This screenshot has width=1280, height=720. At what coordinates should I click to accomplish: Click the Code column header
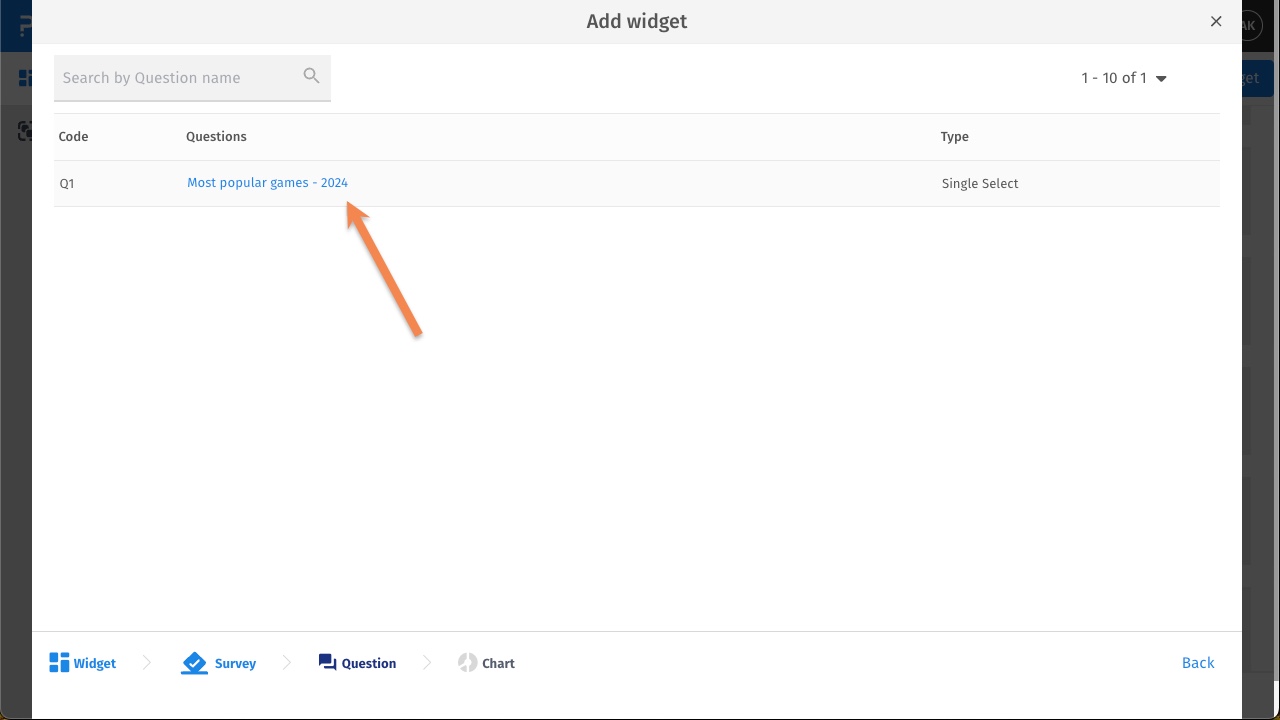[73, 137]
